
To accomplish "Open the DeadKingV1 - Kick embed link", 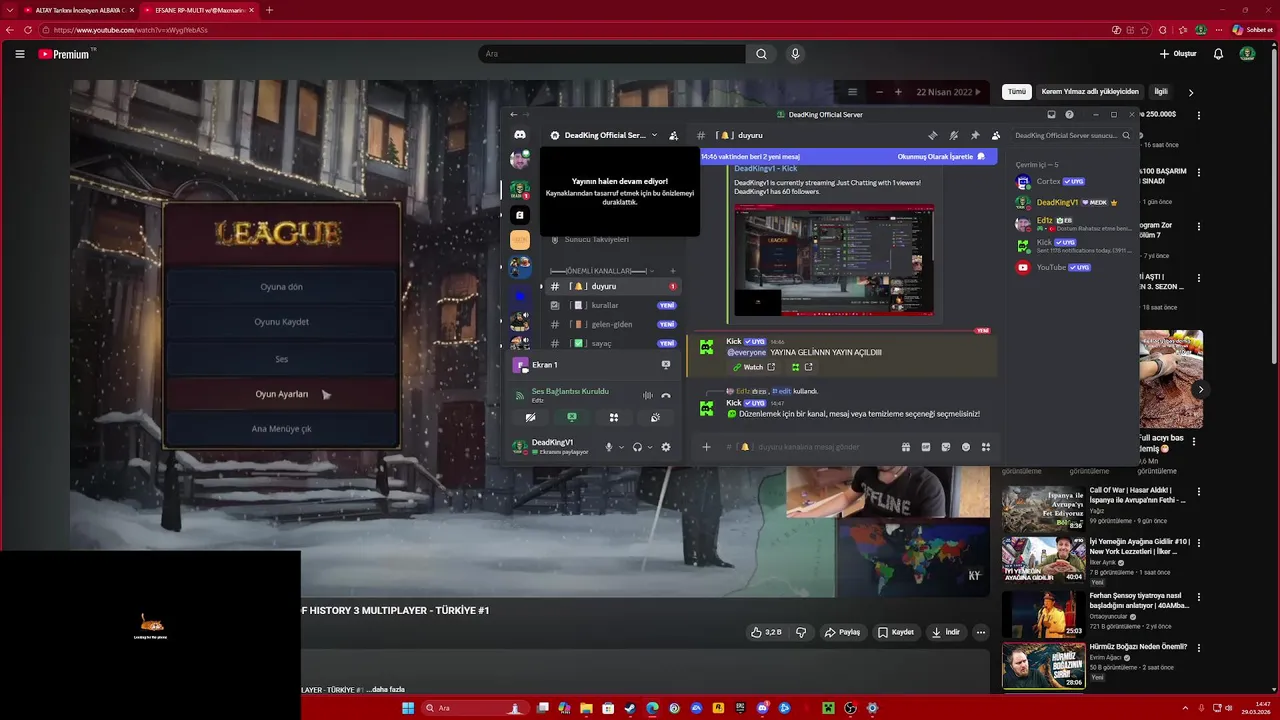I will [x=765, y=168].
